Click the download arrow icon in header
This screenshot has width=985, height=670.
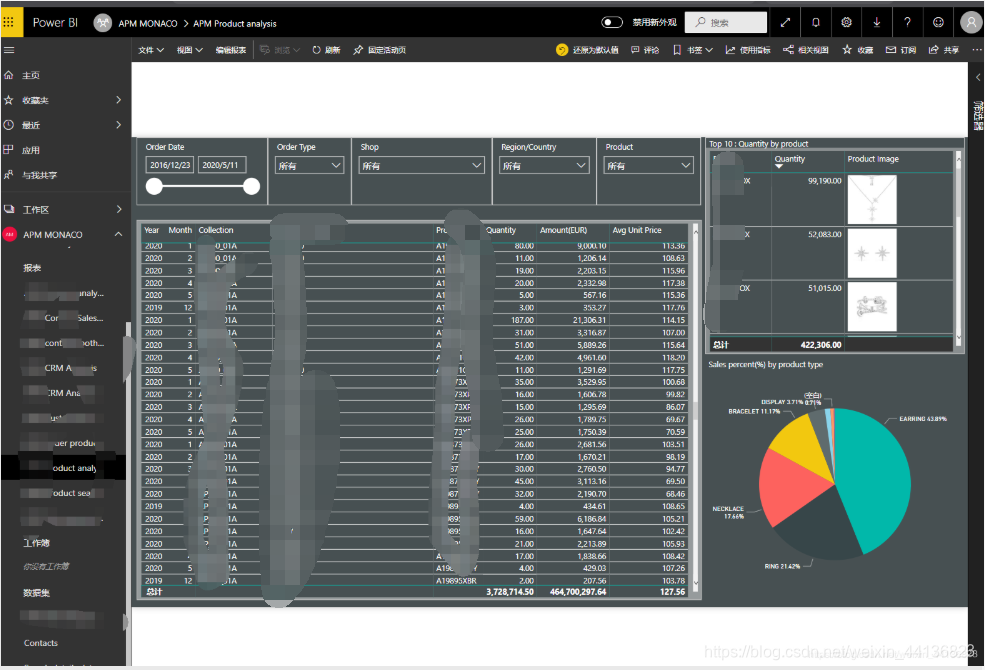pos(877,23)
